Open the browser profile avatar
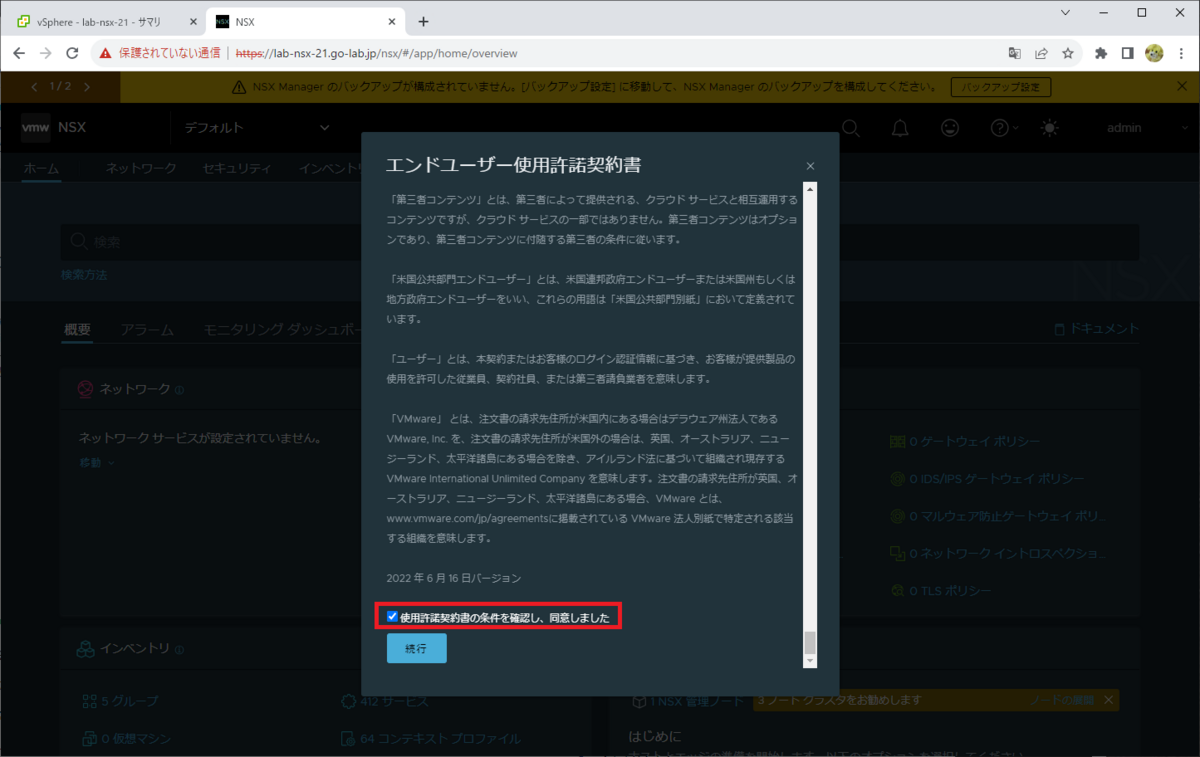 [1154, 53]
